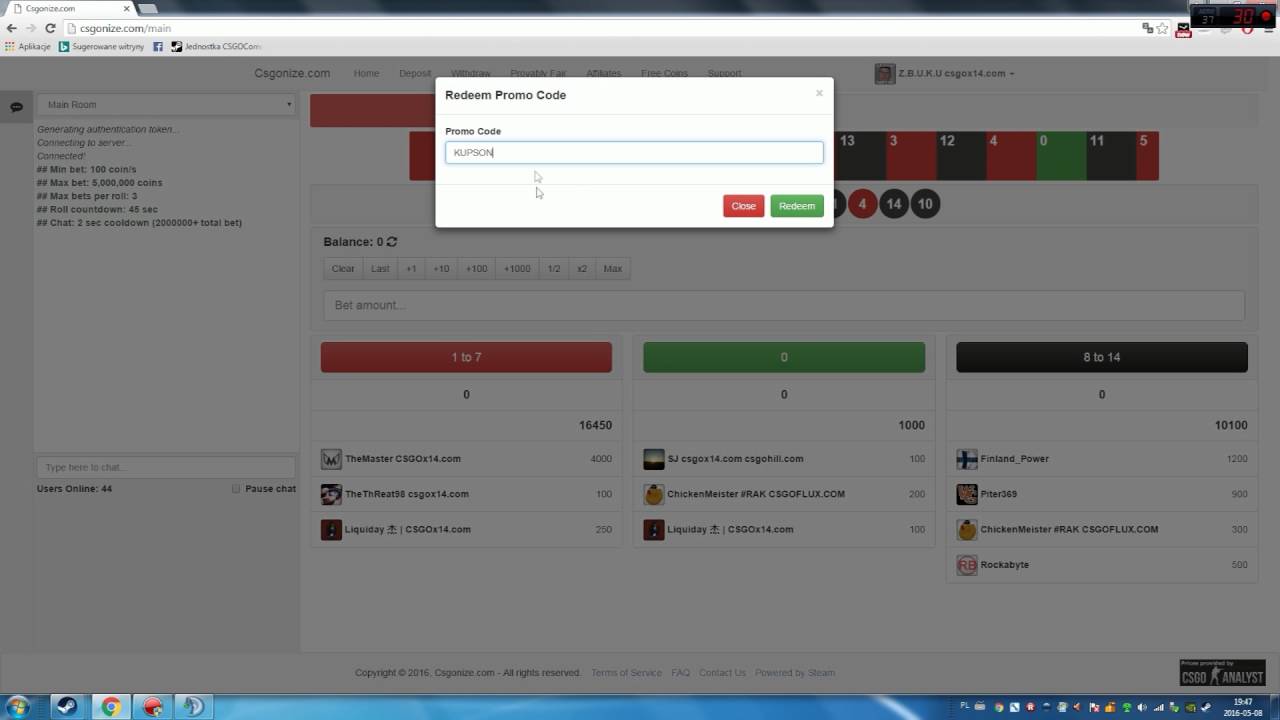This screenshot has height=720, width=1280.
Task: Open the Support menu item
Action: (x=724, y=73)
